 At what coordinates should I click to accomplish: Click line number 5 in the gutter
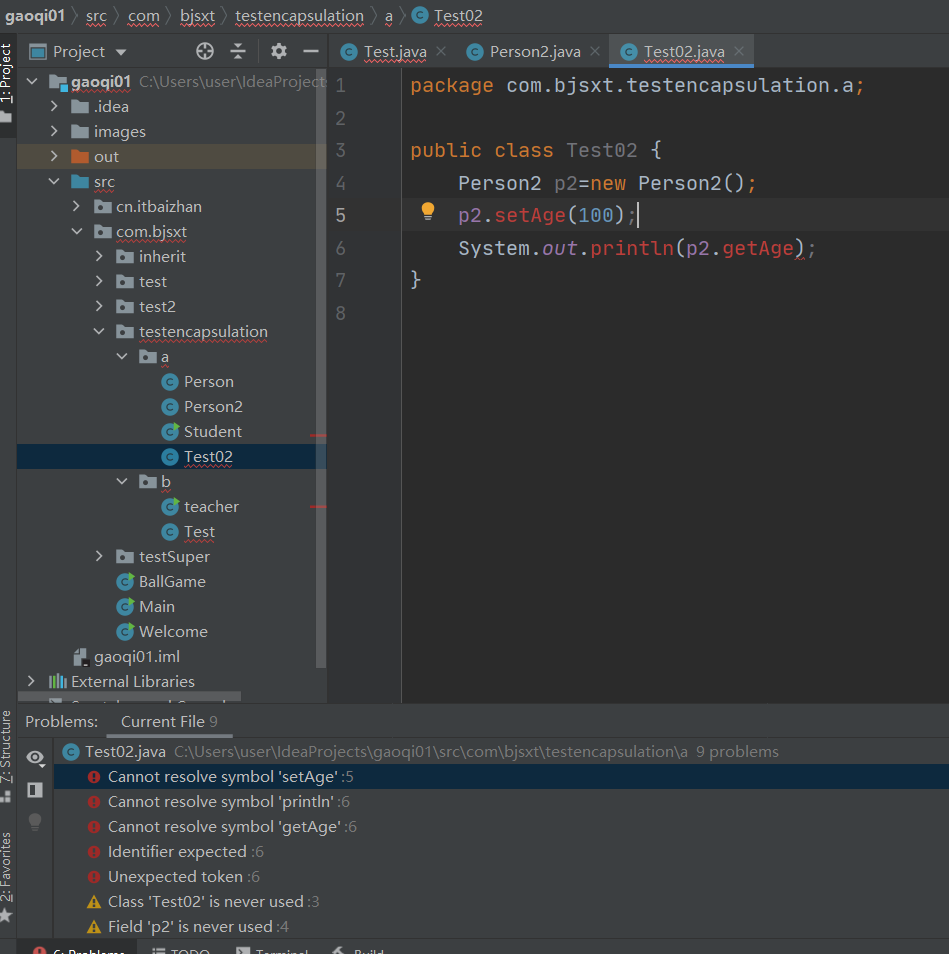click(x=341, y=215)
